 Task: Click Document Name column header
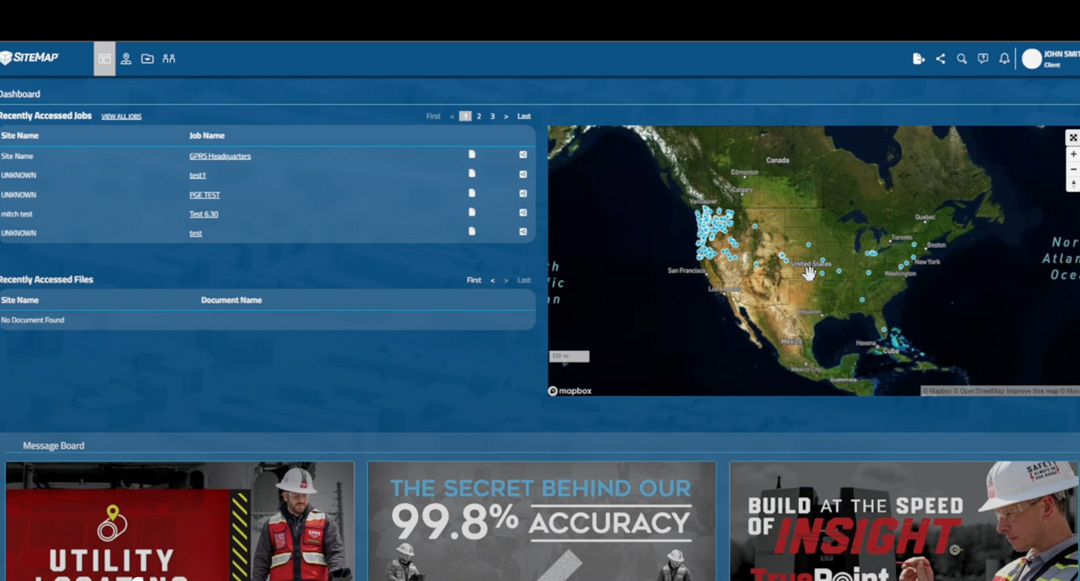point(231,300)
